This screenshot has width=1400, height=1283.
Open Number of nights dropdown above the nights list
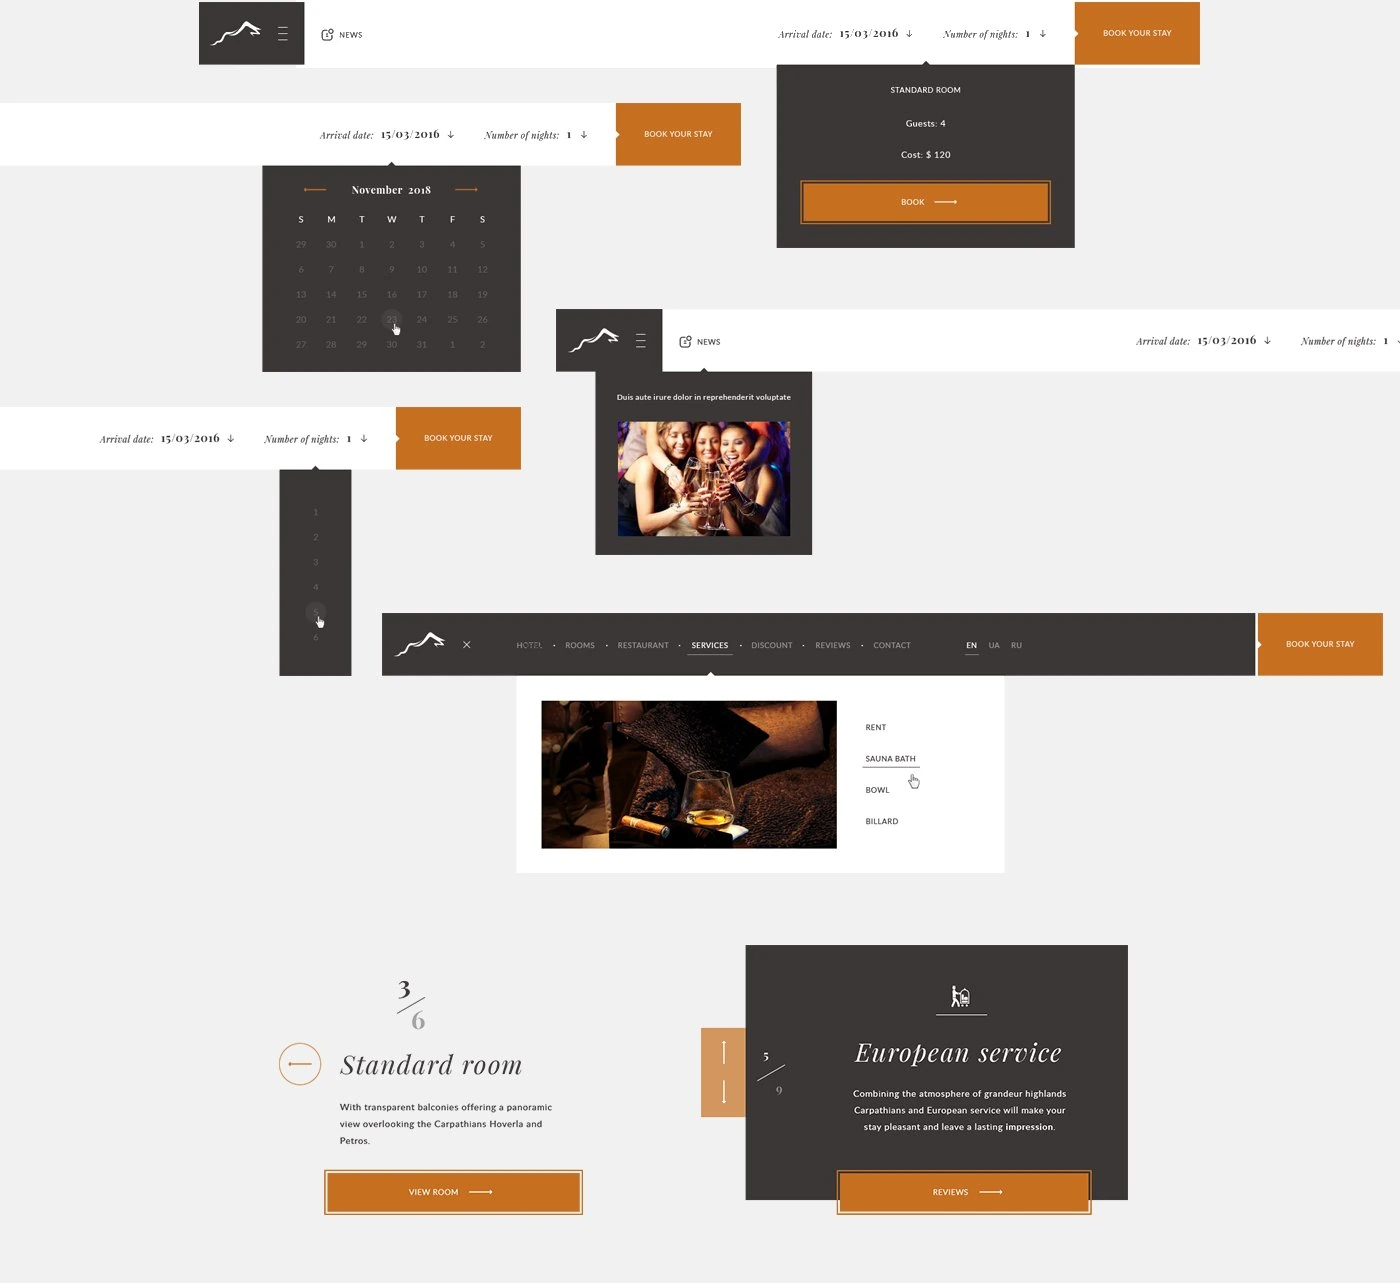point(316,439)
